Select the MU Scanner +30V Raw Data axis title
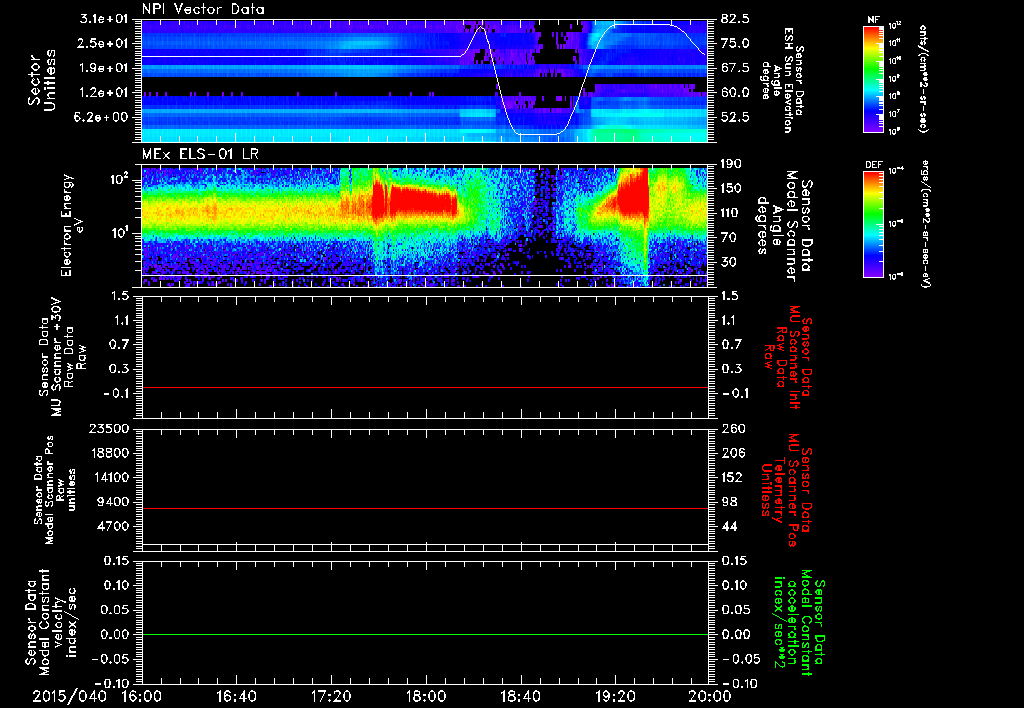 [x=62, y=357]
